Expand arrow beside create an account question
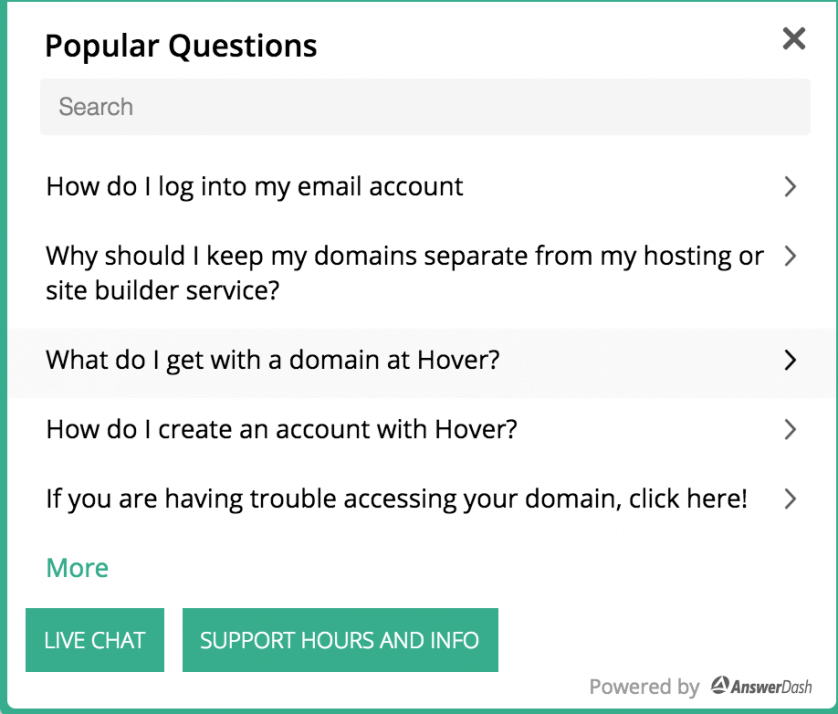This screenshot has height=714, width=838. [790, 430]
